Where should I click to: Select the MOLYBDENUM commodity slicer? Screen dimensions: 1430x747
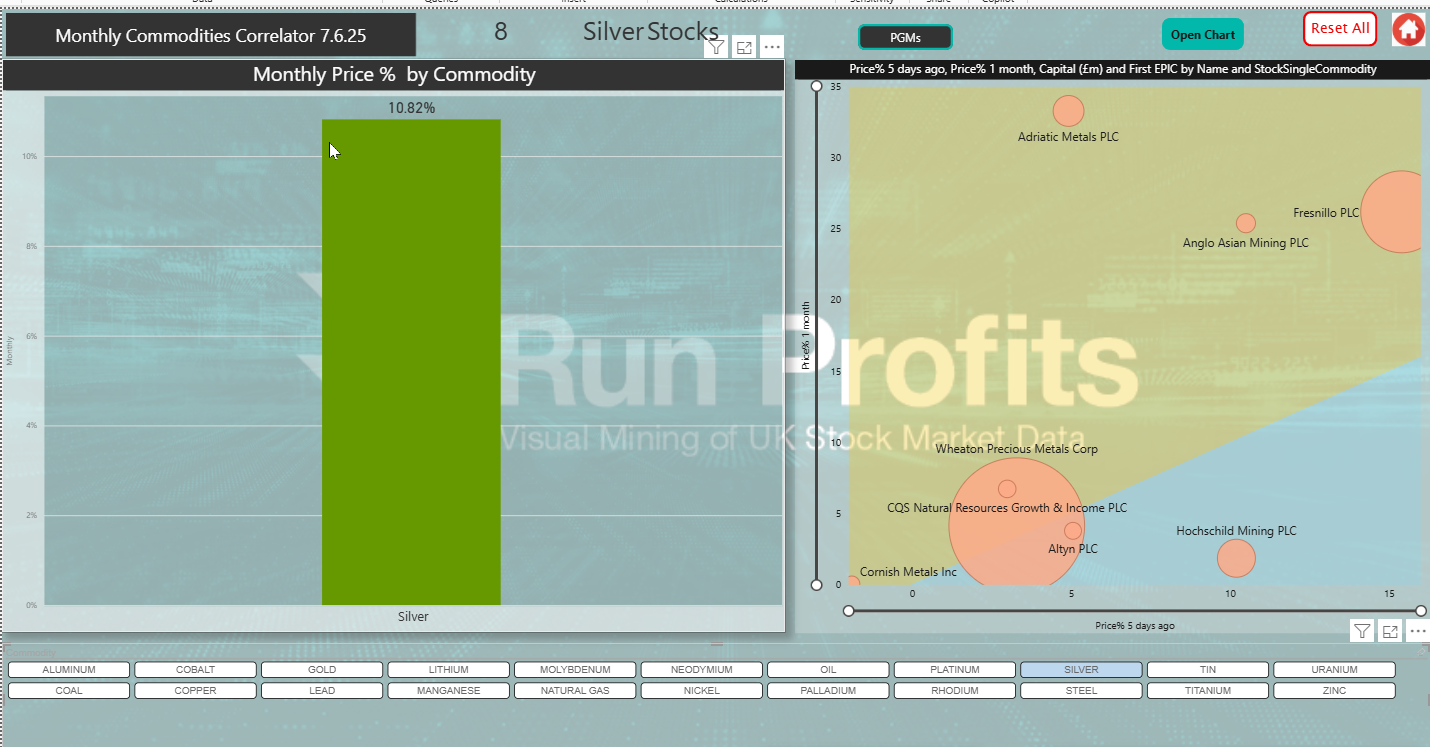point(575,670)
